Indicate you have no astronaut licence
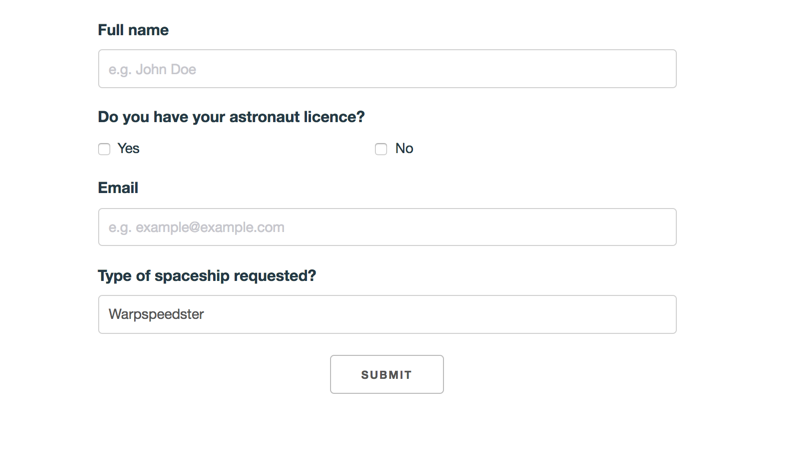 381,149
